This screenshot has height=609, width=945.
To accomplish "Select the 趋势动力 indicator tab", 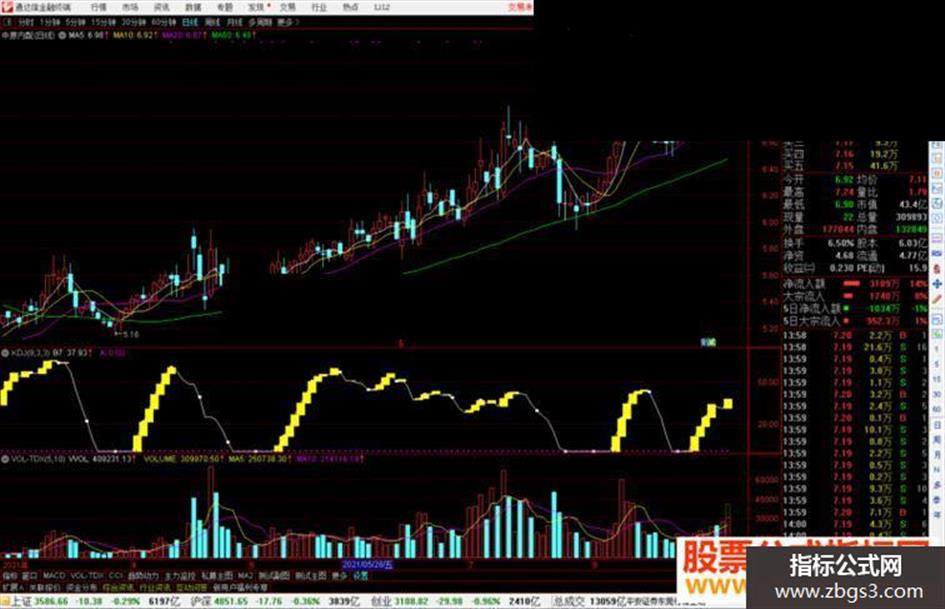I will click(x=143, y=576).
